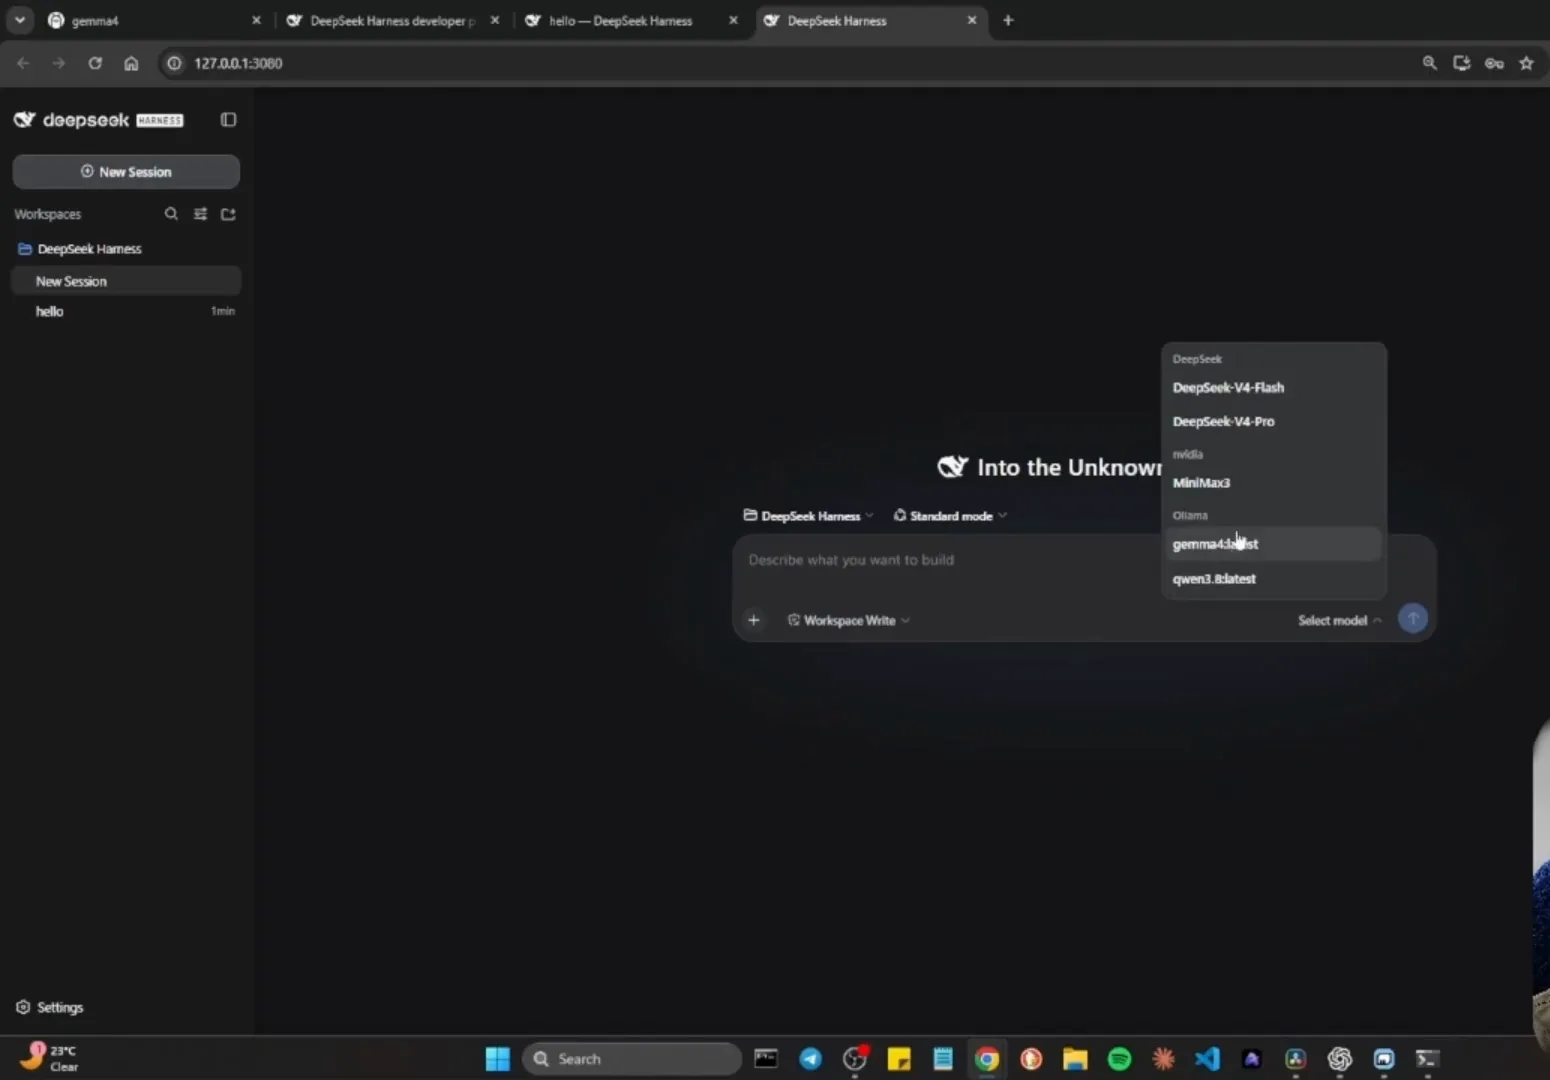Add a new workspace with folder-plus icon
1550x1080 pixels.
(228, 214)
